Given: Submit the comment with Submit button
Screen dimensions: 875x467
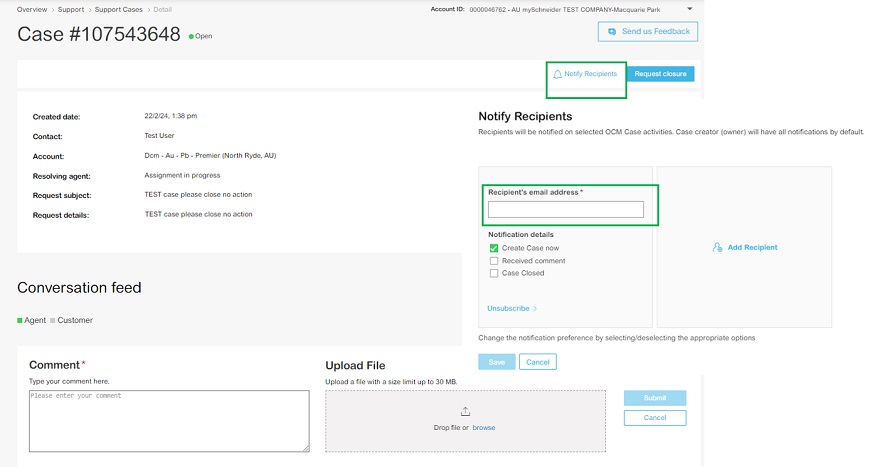Looking at the screenshot, I should pyautogui.click(x=655, y=398).
